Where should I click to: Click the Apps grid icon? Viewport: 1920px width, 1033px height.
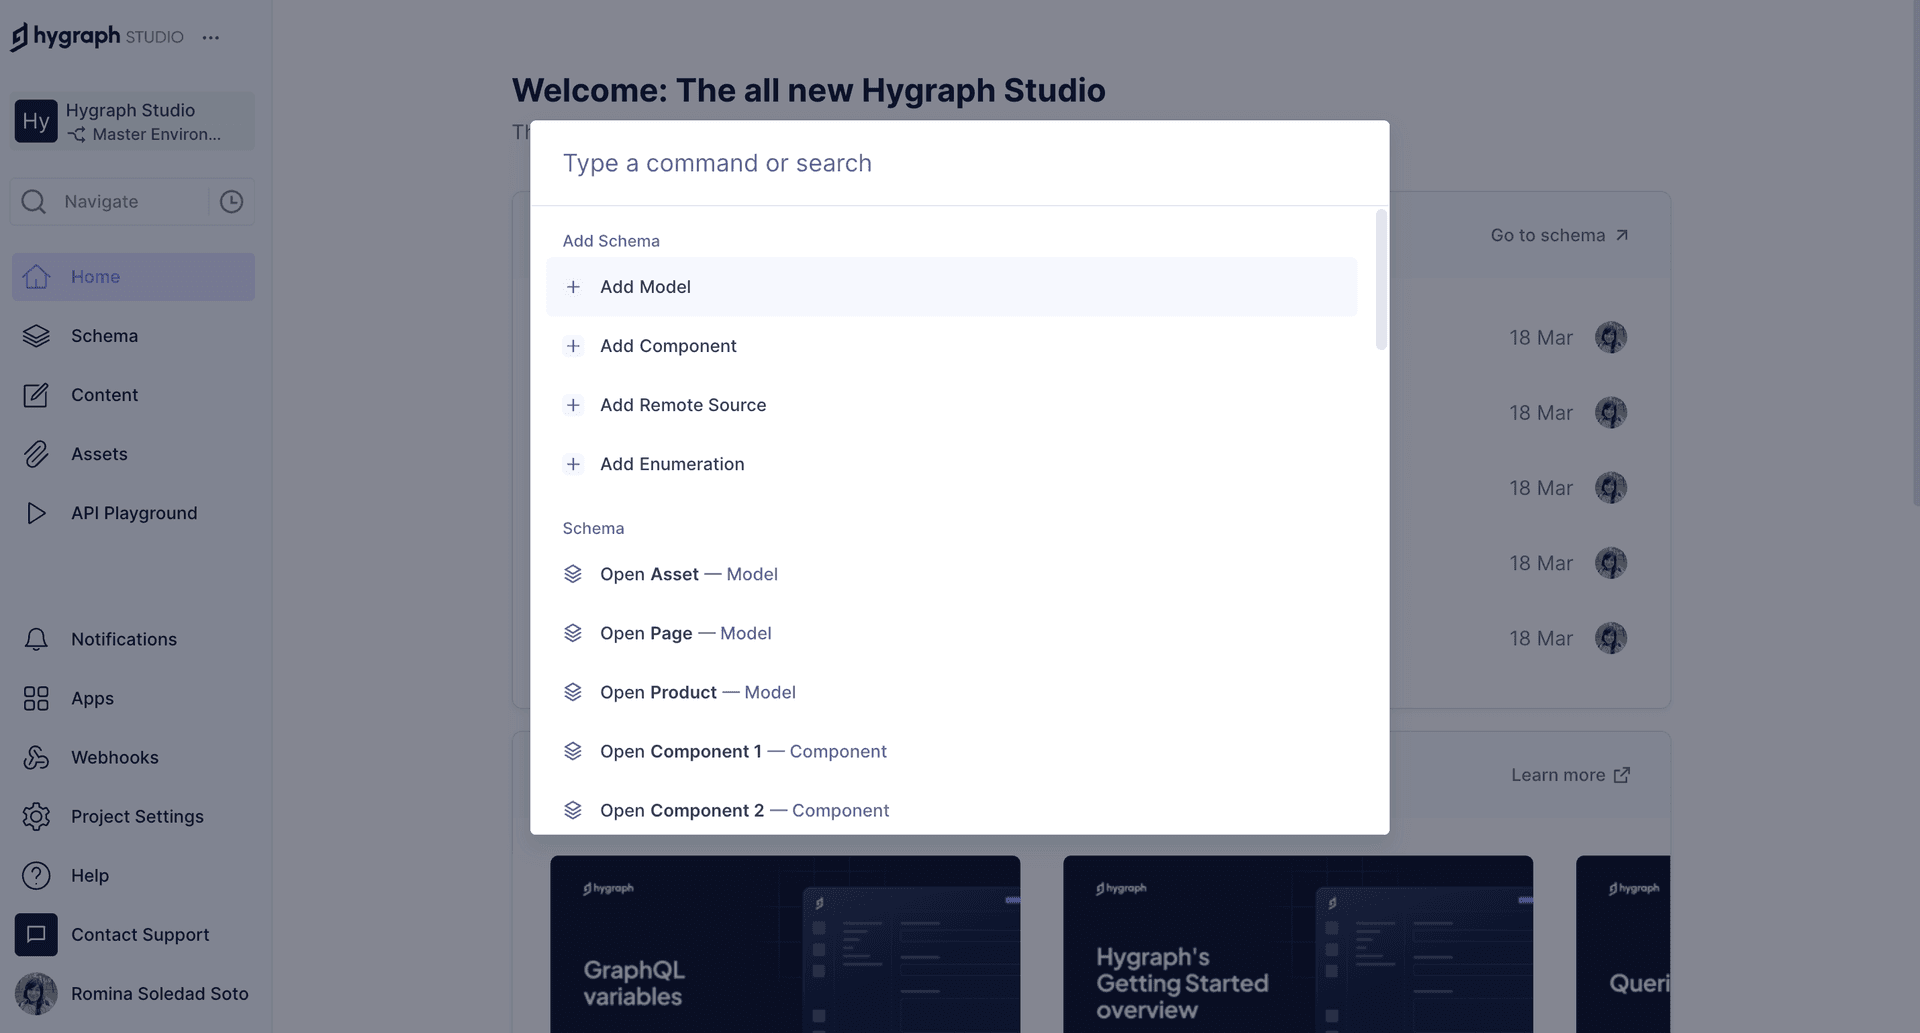pyautogui.click(x=36, y=698)
